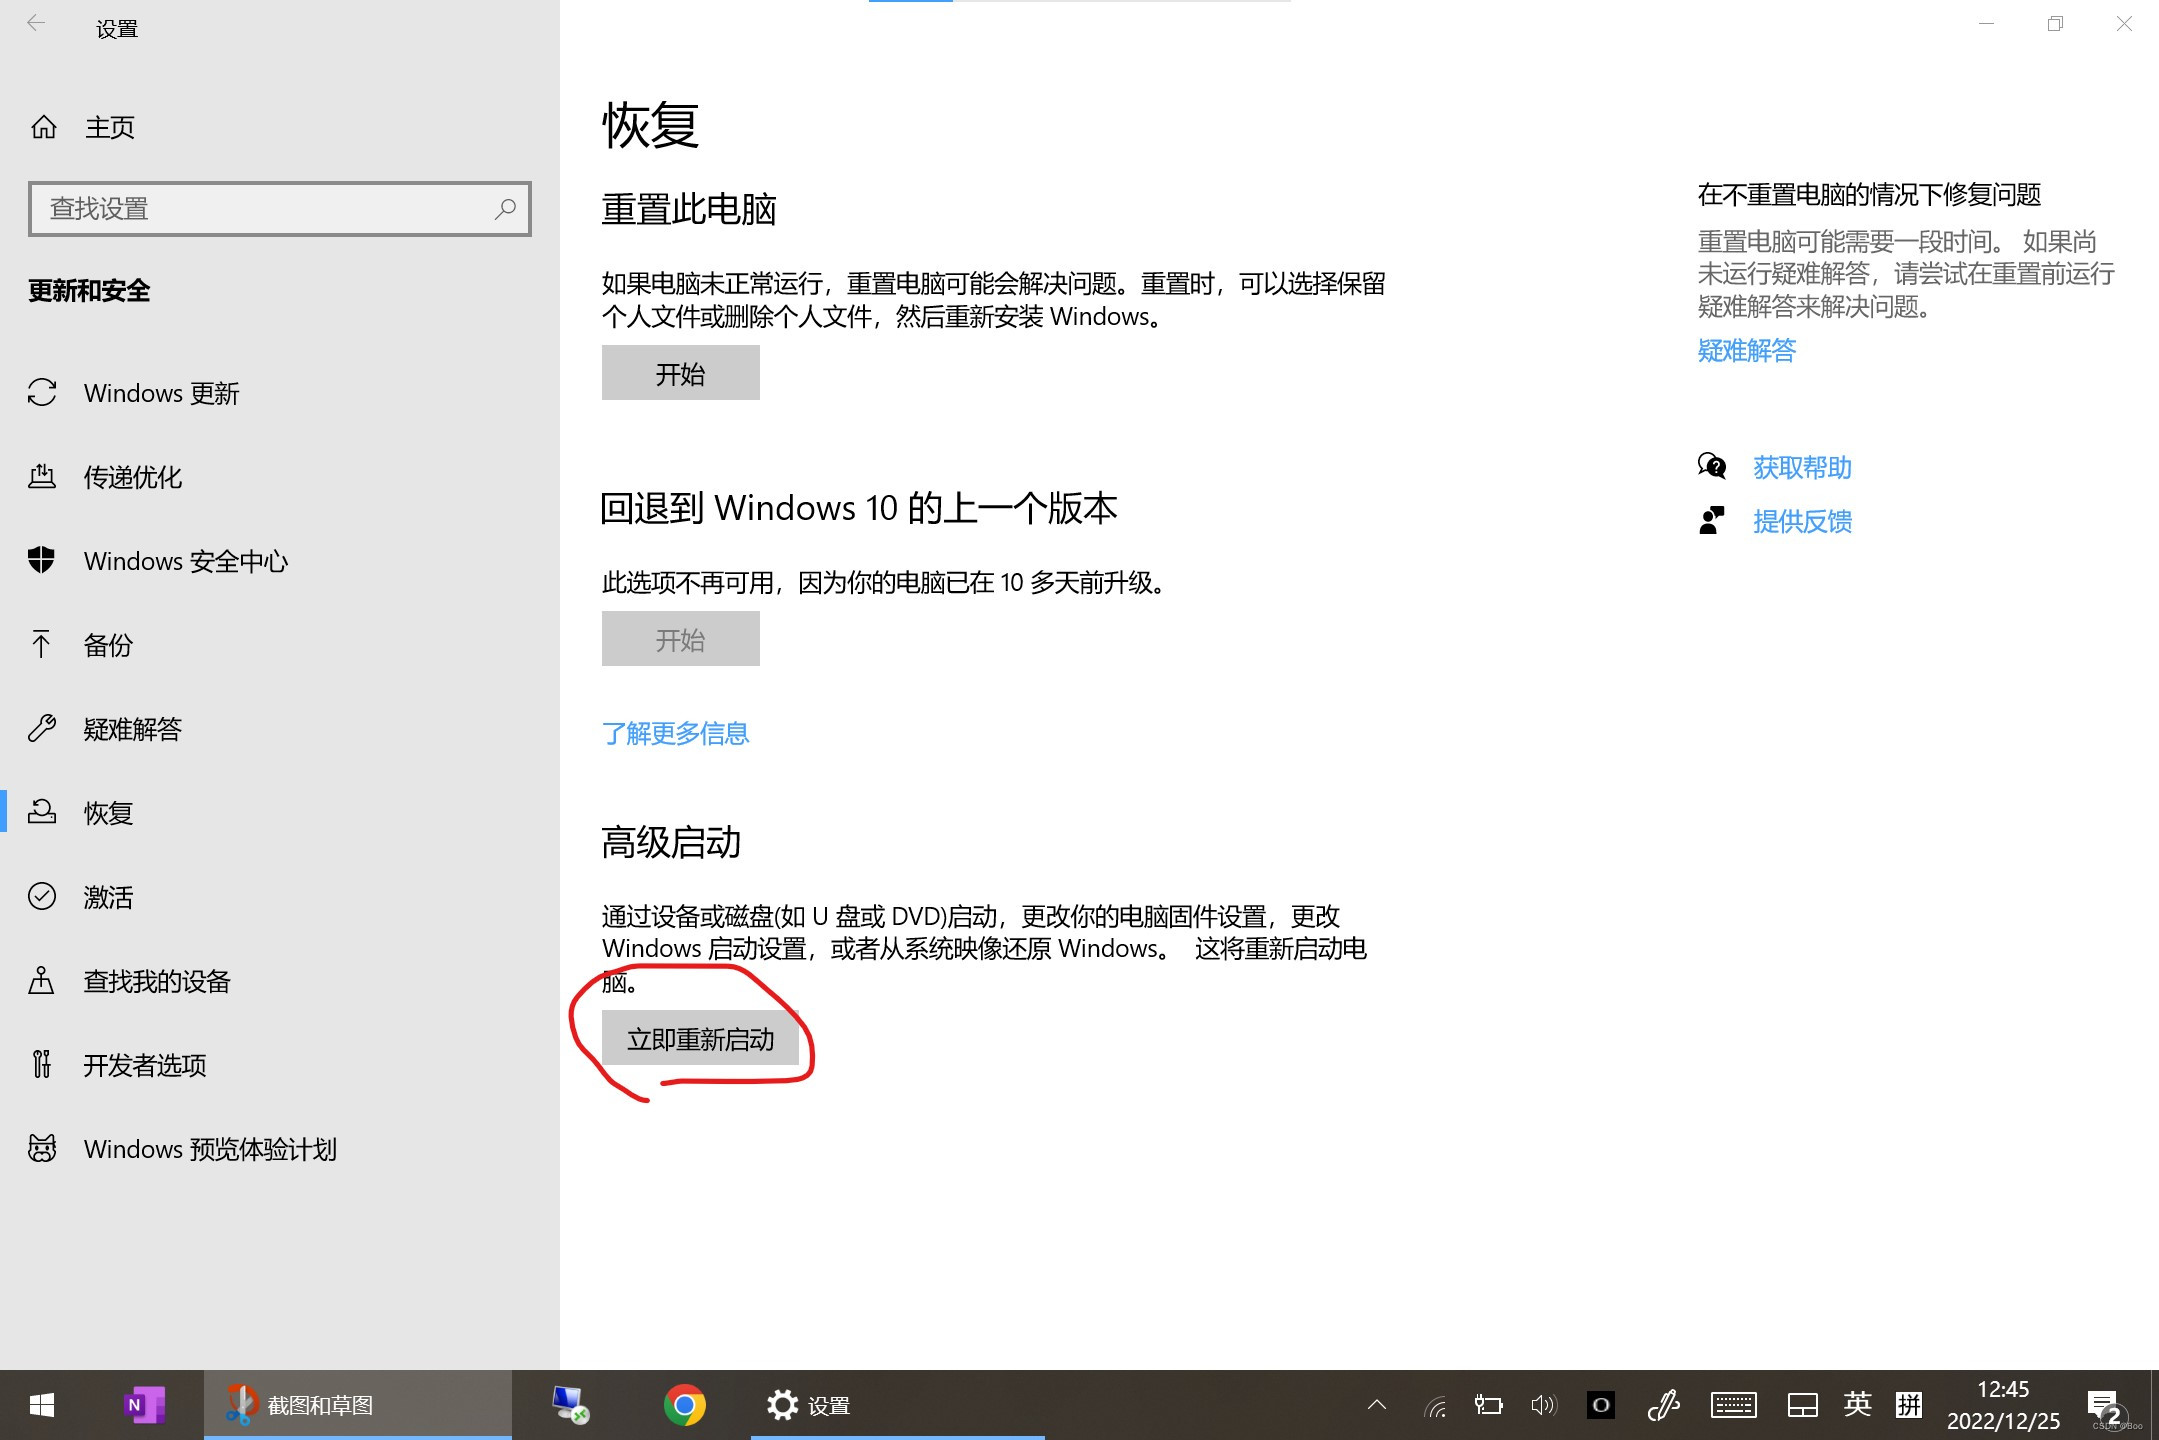Click Restart now (立即重新启动) button
The width and height of the screenshot is (2159, 1440).
coord(700,1040)
